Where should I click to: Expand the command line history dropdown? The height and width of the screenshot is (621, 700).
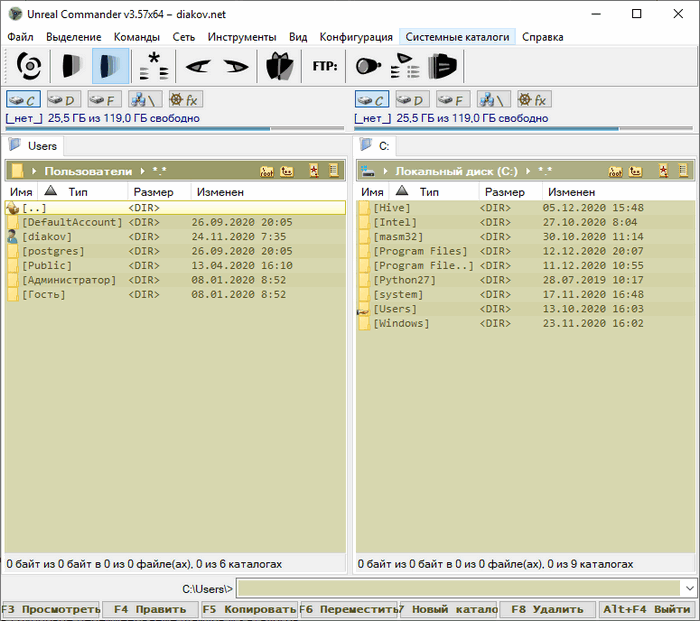pos(688,588)
